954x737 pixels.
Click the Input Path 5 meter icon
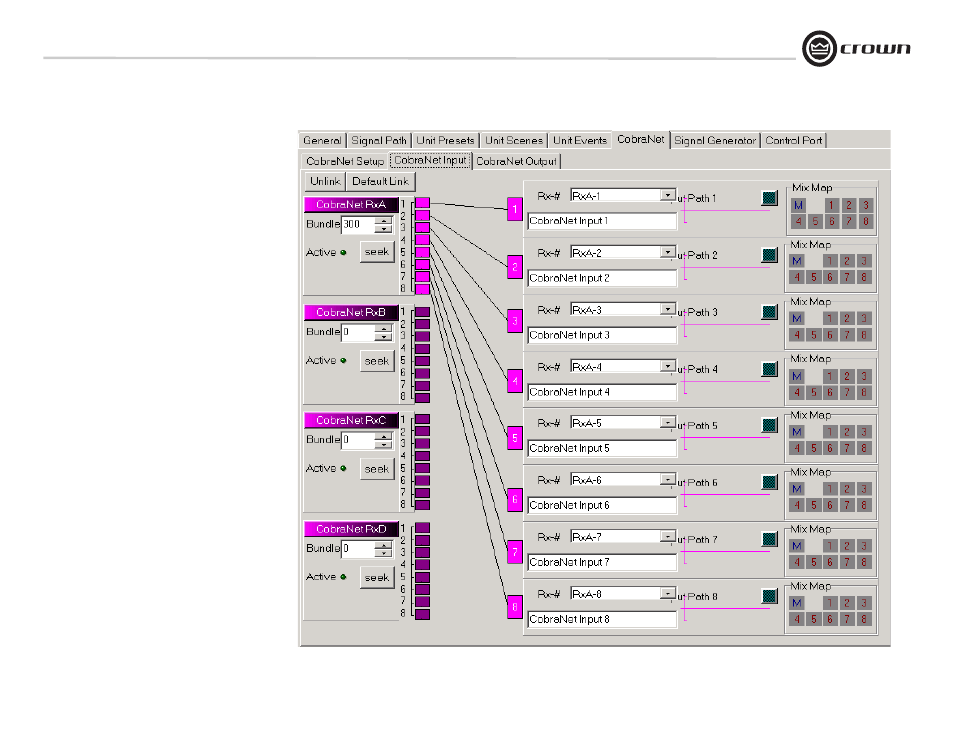coord(770,425)
